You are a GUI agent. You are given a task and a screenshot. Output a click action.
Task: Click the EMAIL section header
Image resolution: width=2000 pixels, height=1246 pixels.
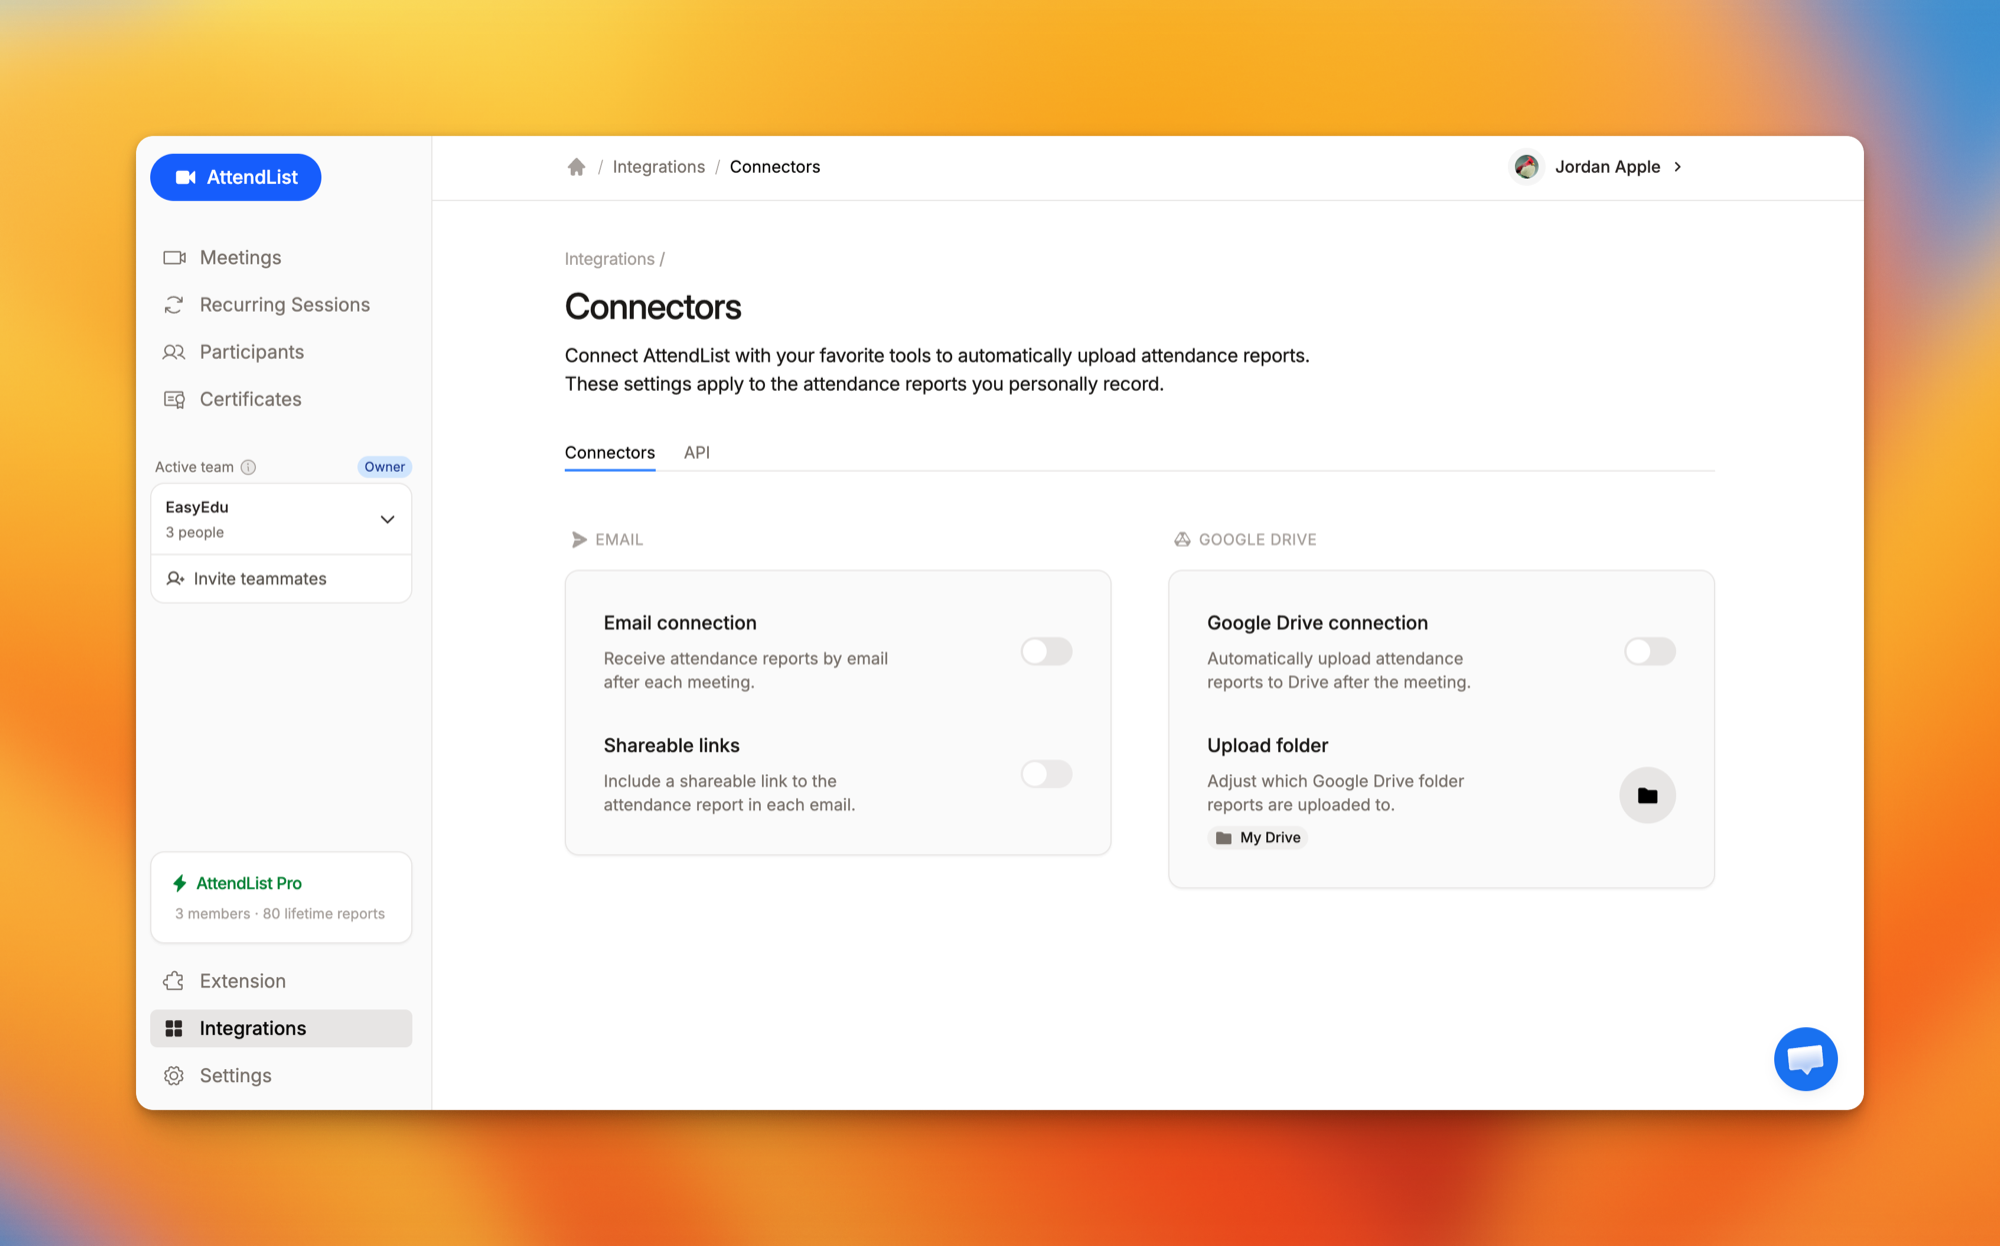click(x=607, y=540)
